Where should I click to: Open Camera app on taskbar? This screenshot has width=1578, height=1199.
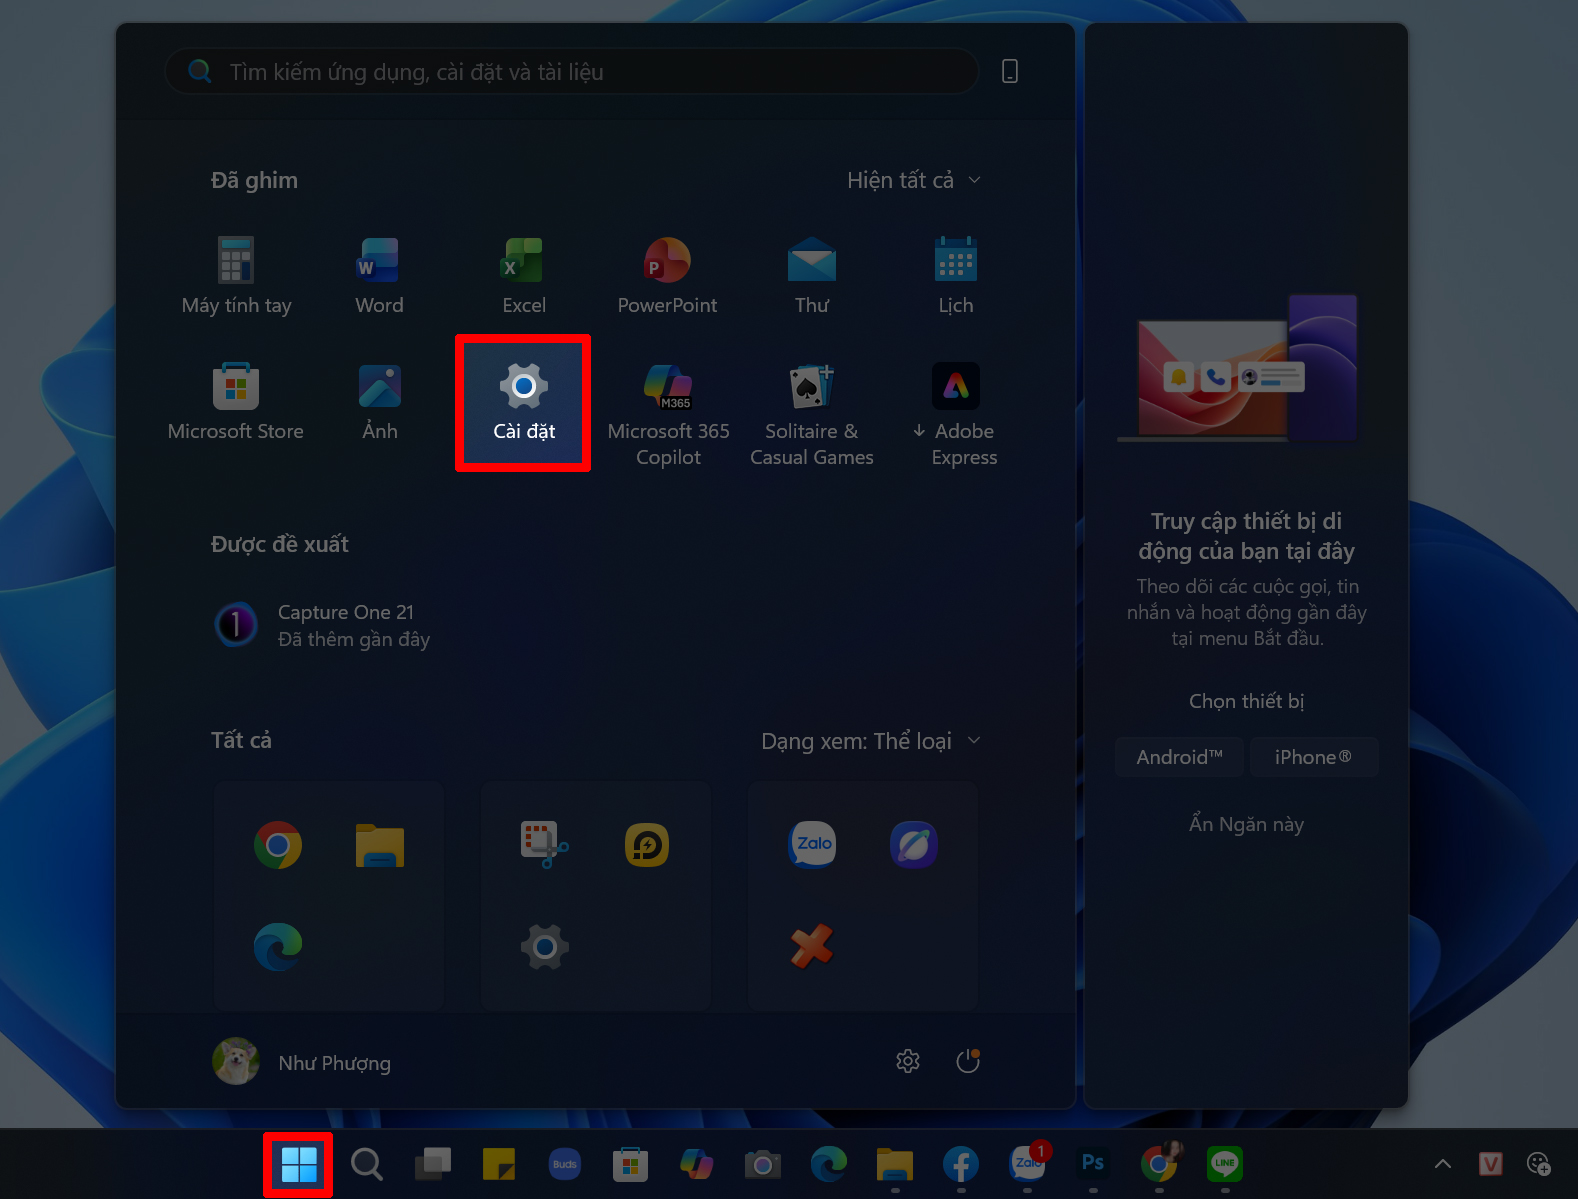pos(763,1164)
